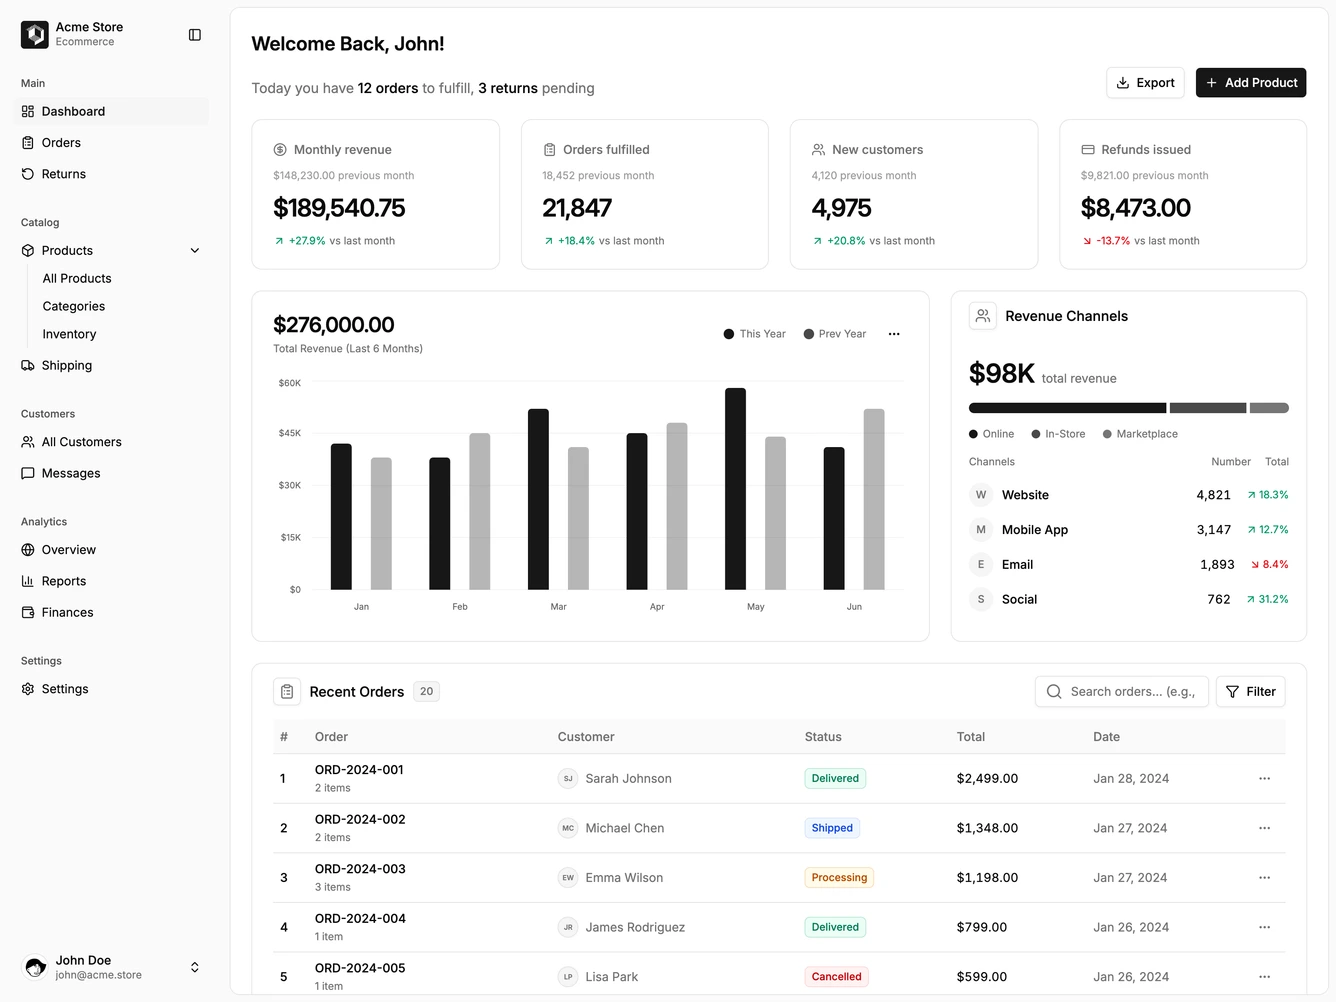Click the Social channel S avatar

(x=981, y=599)
